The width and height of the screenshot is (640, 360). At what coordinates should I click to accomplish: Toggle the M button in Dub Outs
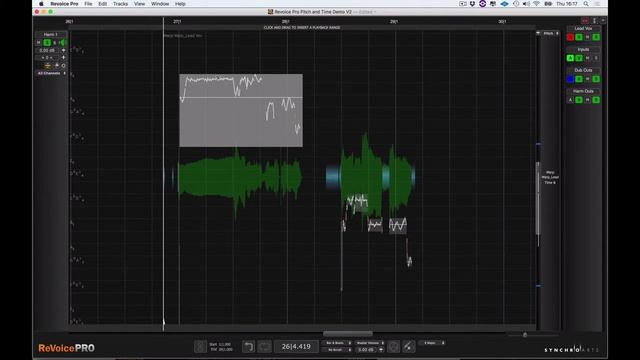(587, 79)
